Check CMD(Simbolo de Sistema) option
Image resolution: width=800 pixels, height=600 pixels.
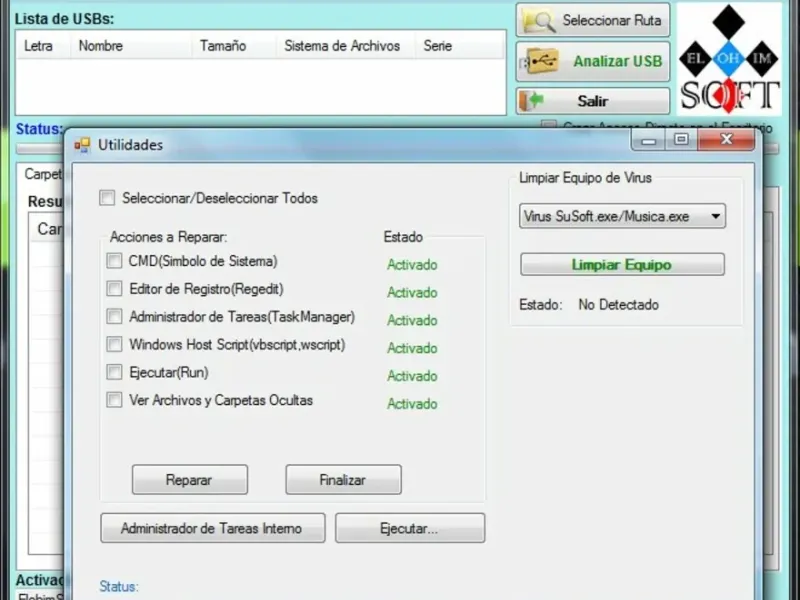114,261
